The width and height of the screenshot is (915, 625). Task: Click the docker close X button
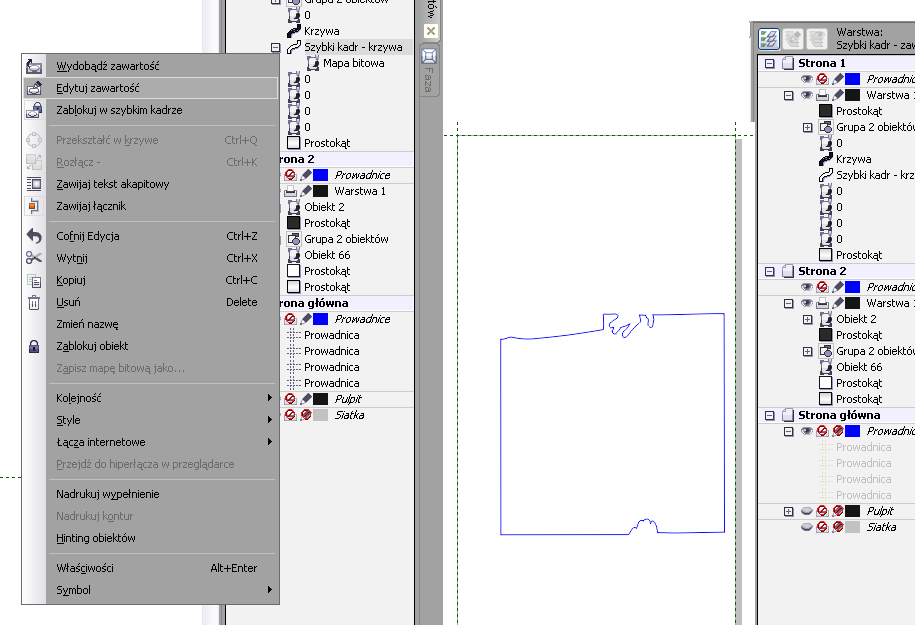coord(431,31)
